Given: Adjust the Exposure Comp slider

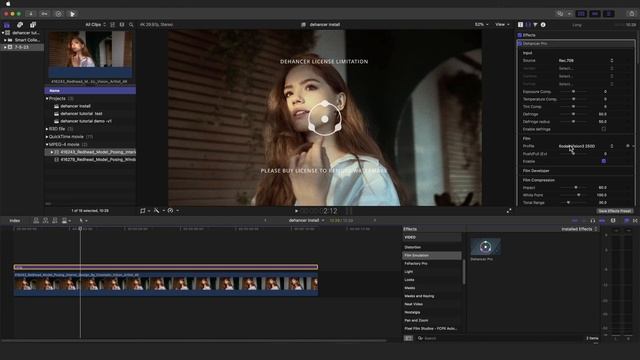Looking at the screenshot, I should pyautogui.click(x=573, y=91).
